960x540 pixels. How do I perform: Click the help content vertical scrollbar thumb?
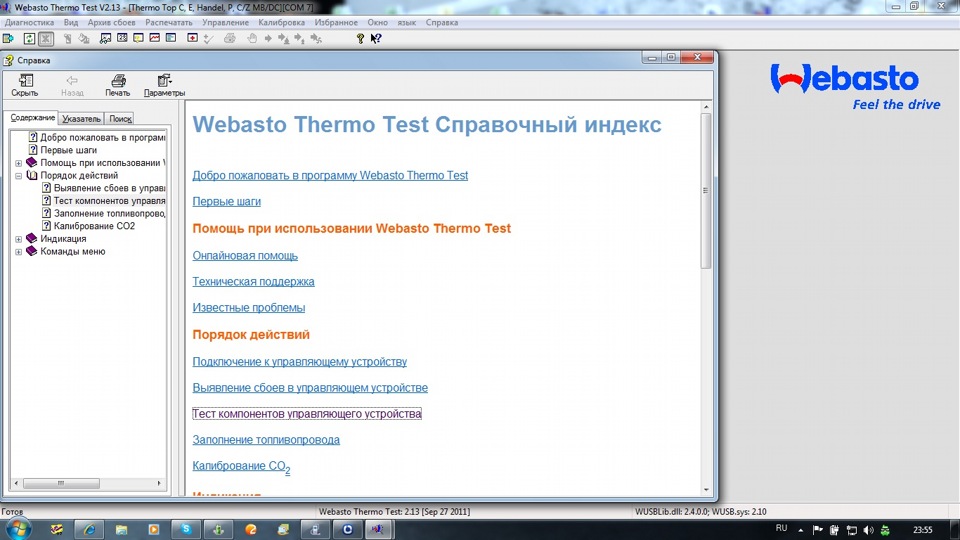706,190
